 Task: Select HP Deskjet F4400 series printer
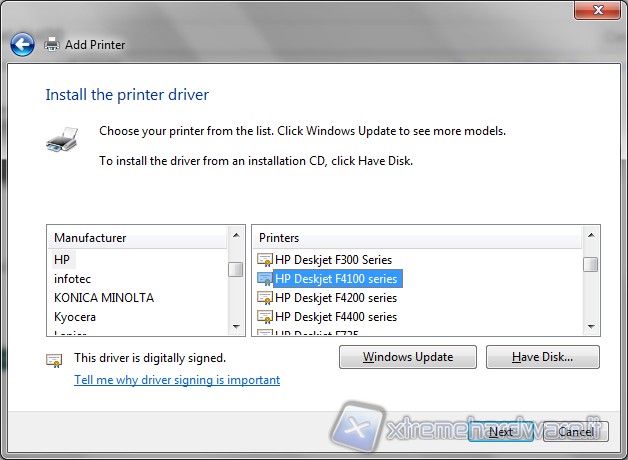[336, 317]
